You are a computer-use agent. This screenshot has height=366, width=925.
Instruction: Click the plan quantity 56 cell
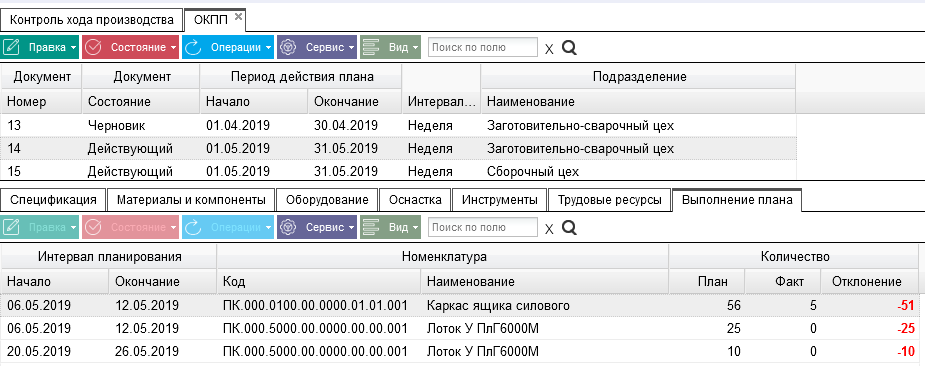pyautogui.click(x=706, y=306)
